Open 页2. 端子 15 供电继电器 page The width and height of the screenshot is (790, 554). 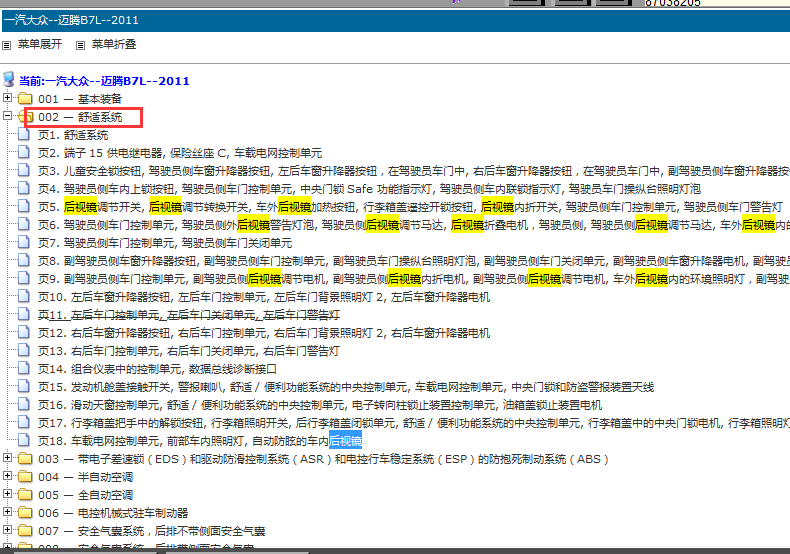click(180, 153)
